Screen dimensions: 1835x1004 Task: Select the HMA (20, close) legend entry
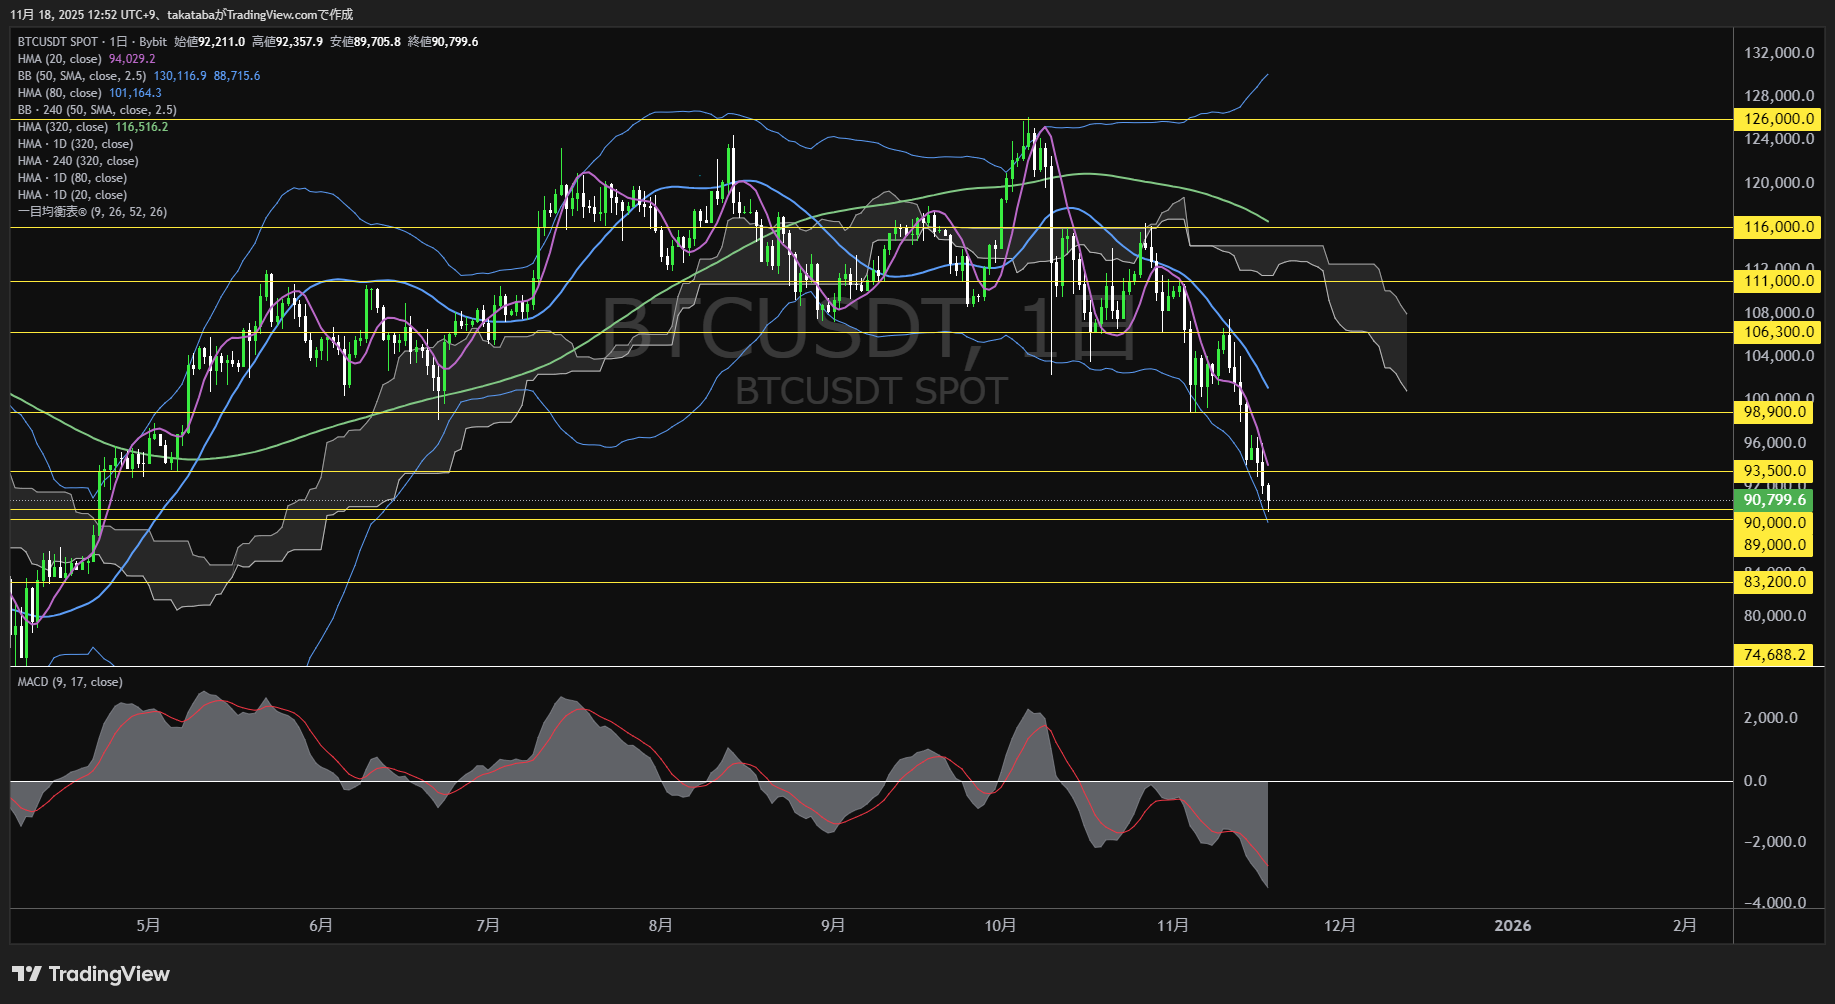click(x=60, y=59)
